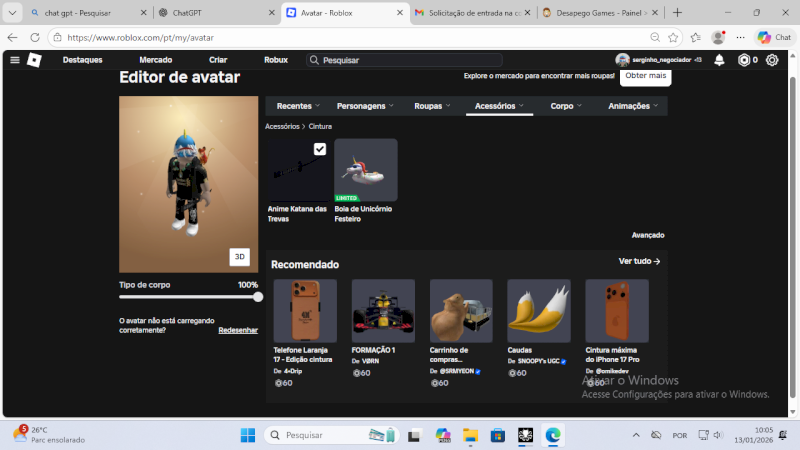
Task: Expand the Personagens dropdown
Action: point(365,106)
